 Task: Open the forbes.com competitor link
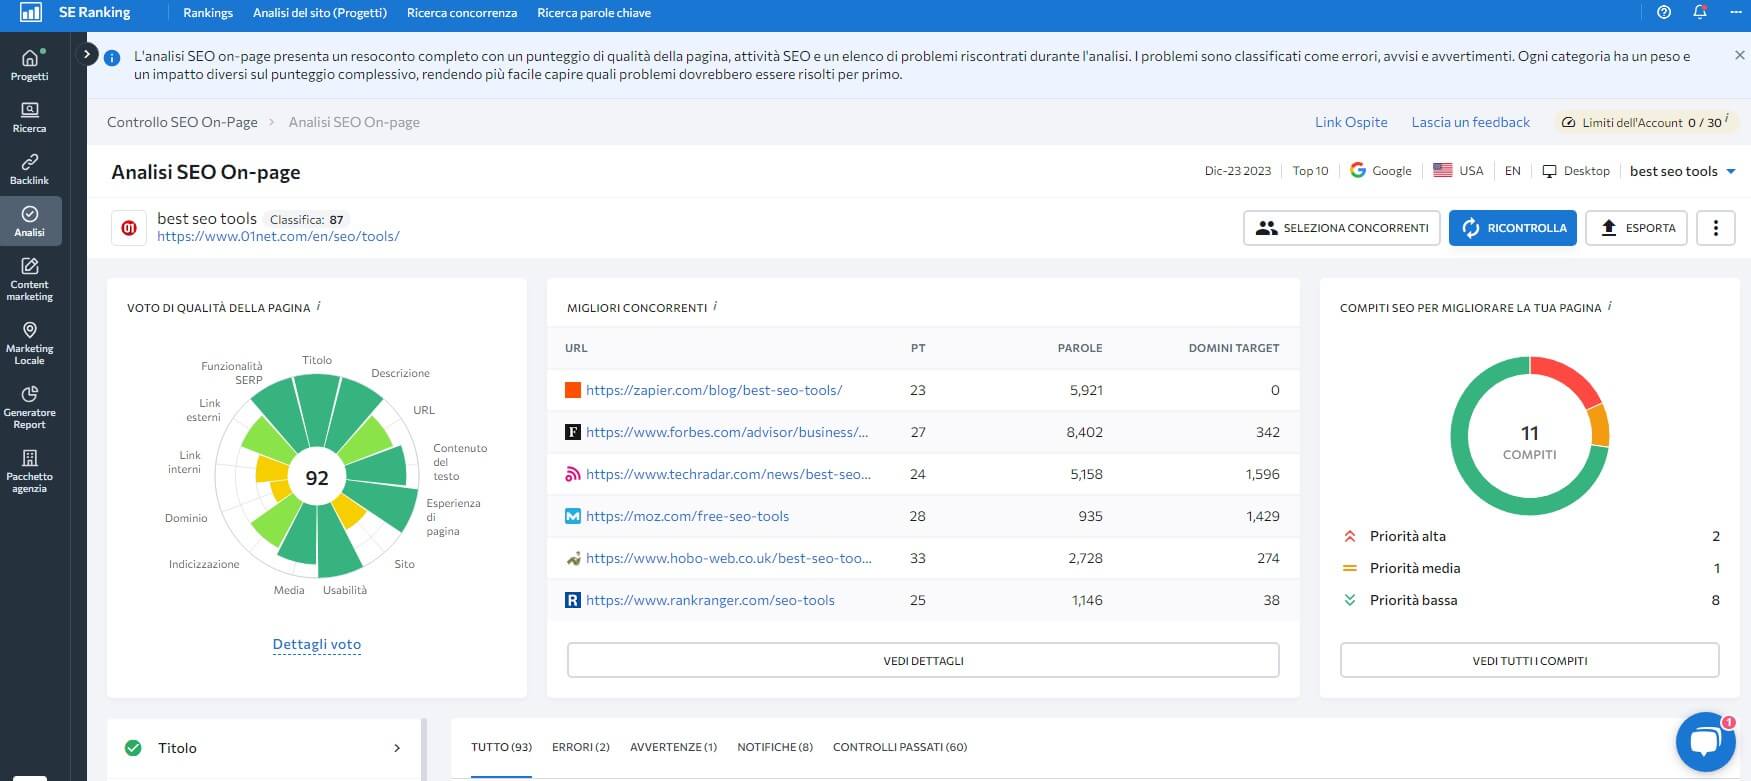point(727,432)
